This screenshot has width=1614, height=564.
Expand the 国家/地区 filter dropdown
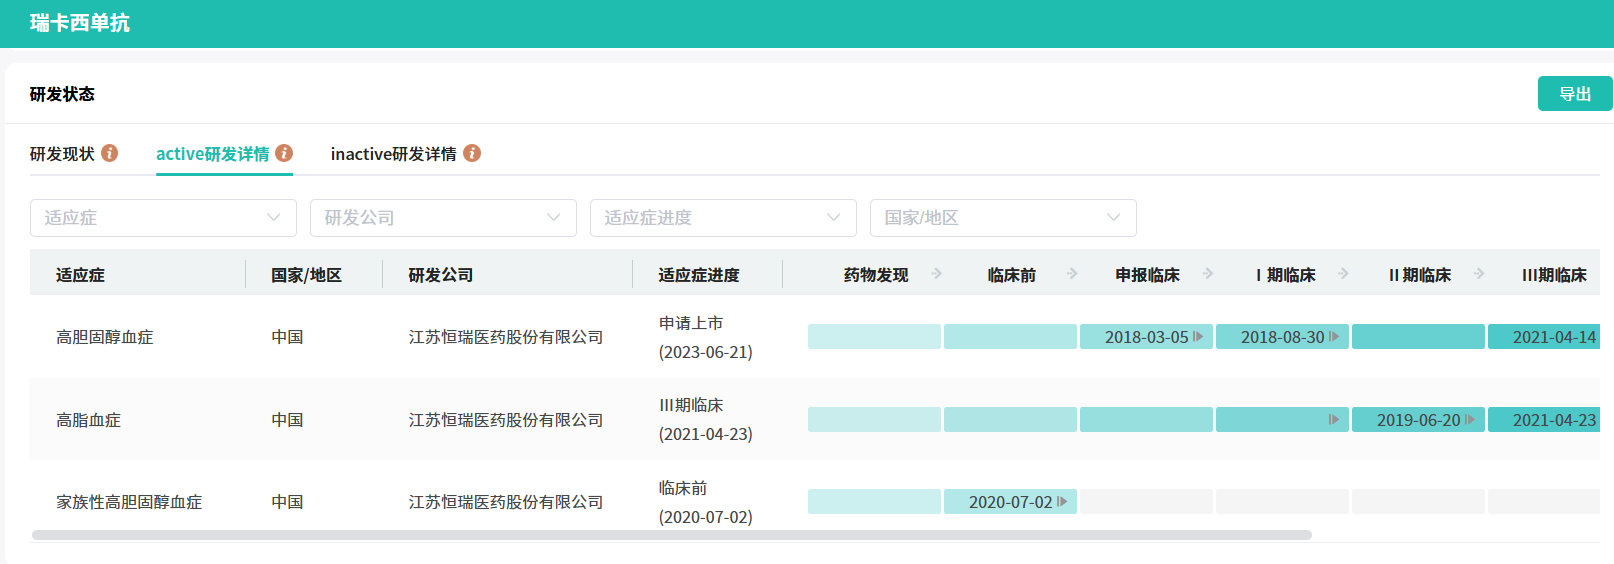click(1003, 218)
